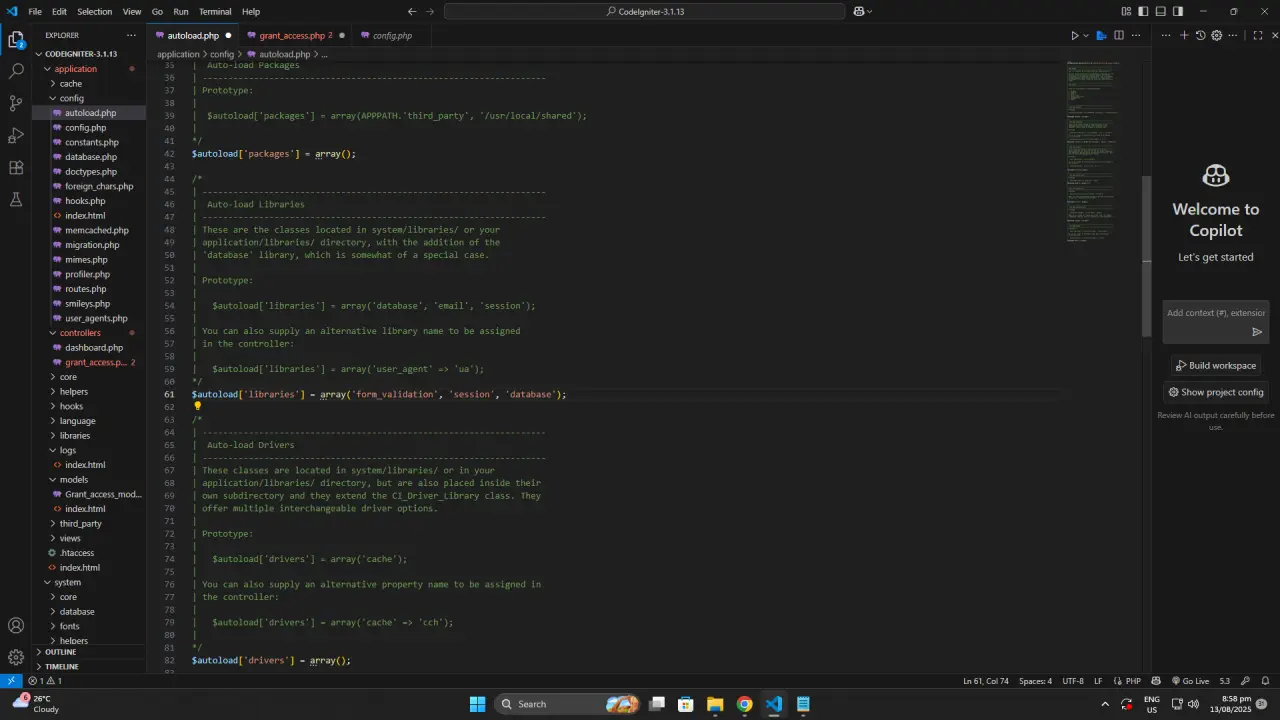1280x720 pixels.
Task: Click the editor vertical scrollbar thumb
Action: pyautogui.click(x=1147, y=257)
